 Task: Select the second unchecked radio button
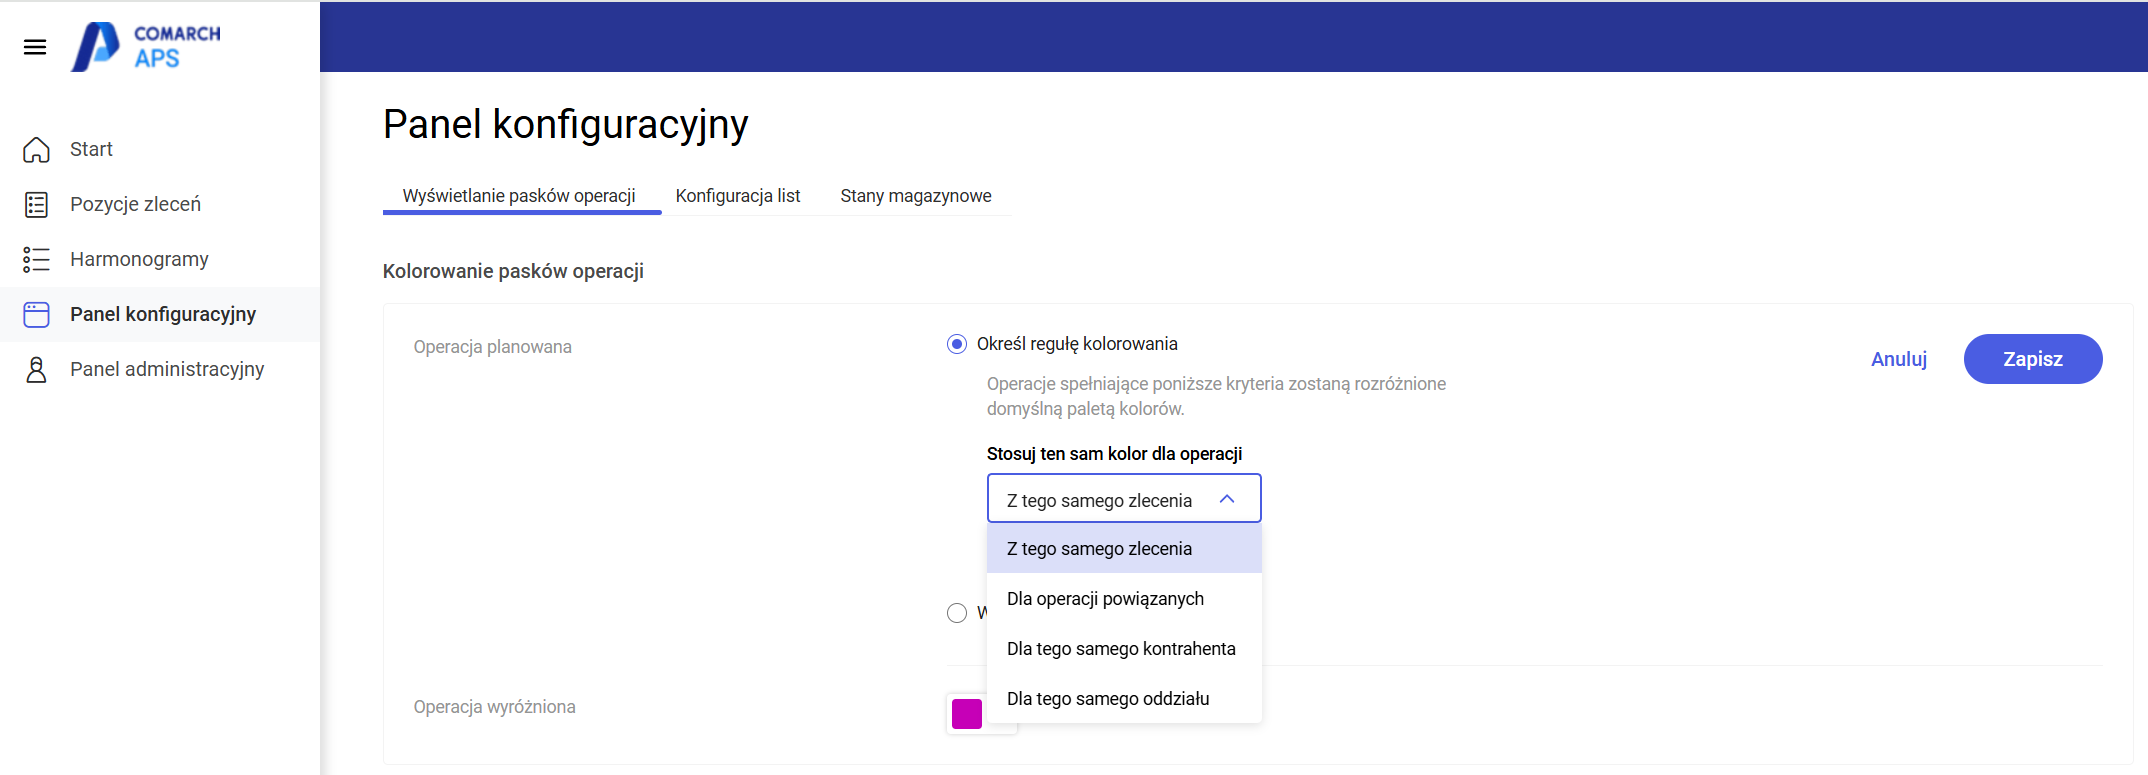coord(957,613)
